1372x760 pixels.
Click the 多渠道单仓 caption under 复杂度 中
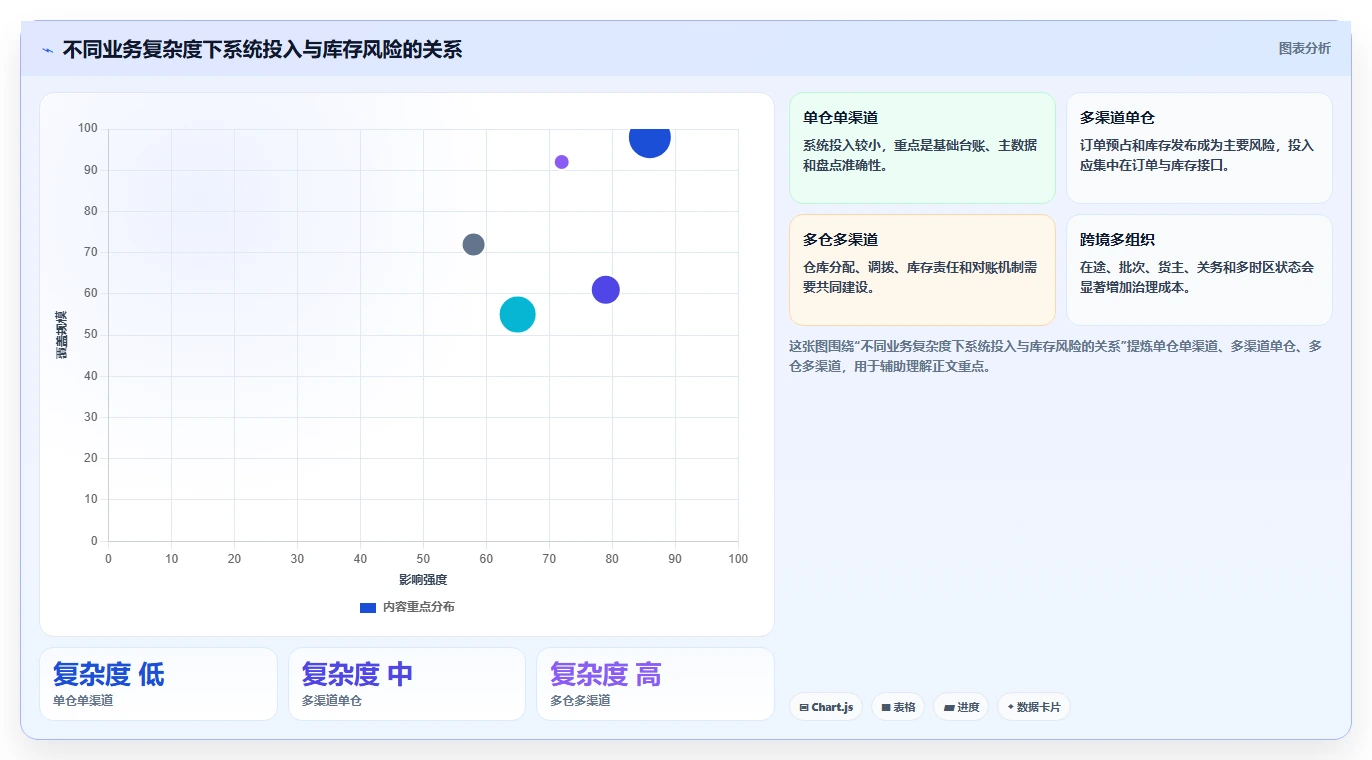[x=332, y=701]
